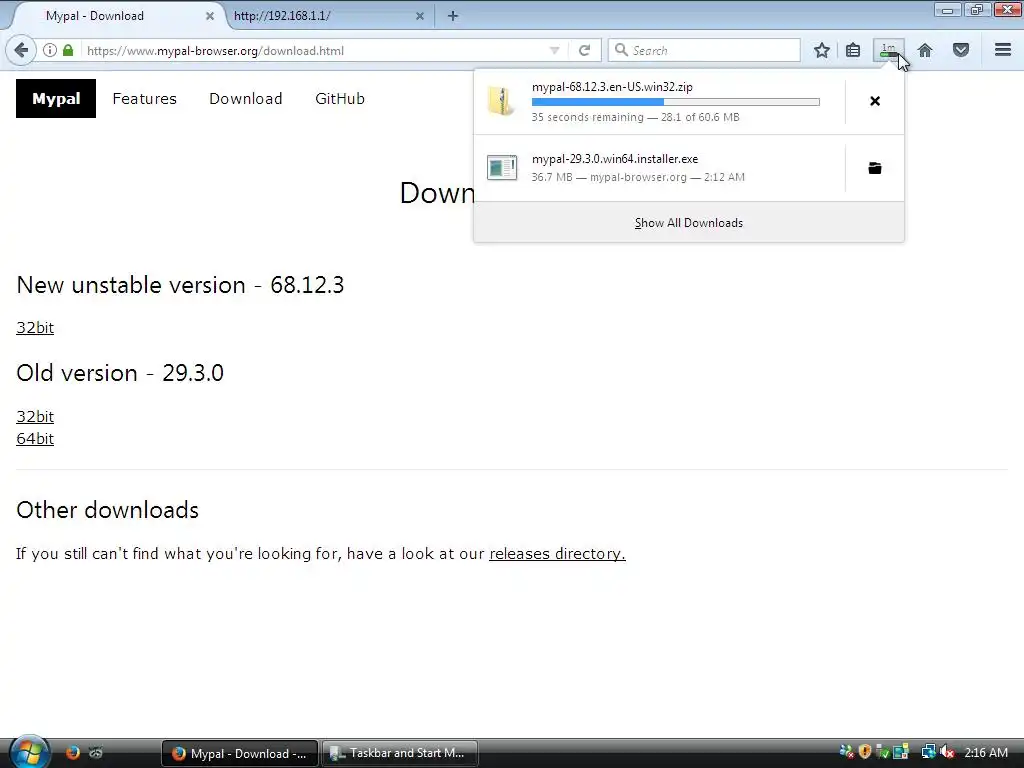Cancel the mypal-68.12.3 zip download
1024x768 pixels.
875,101
